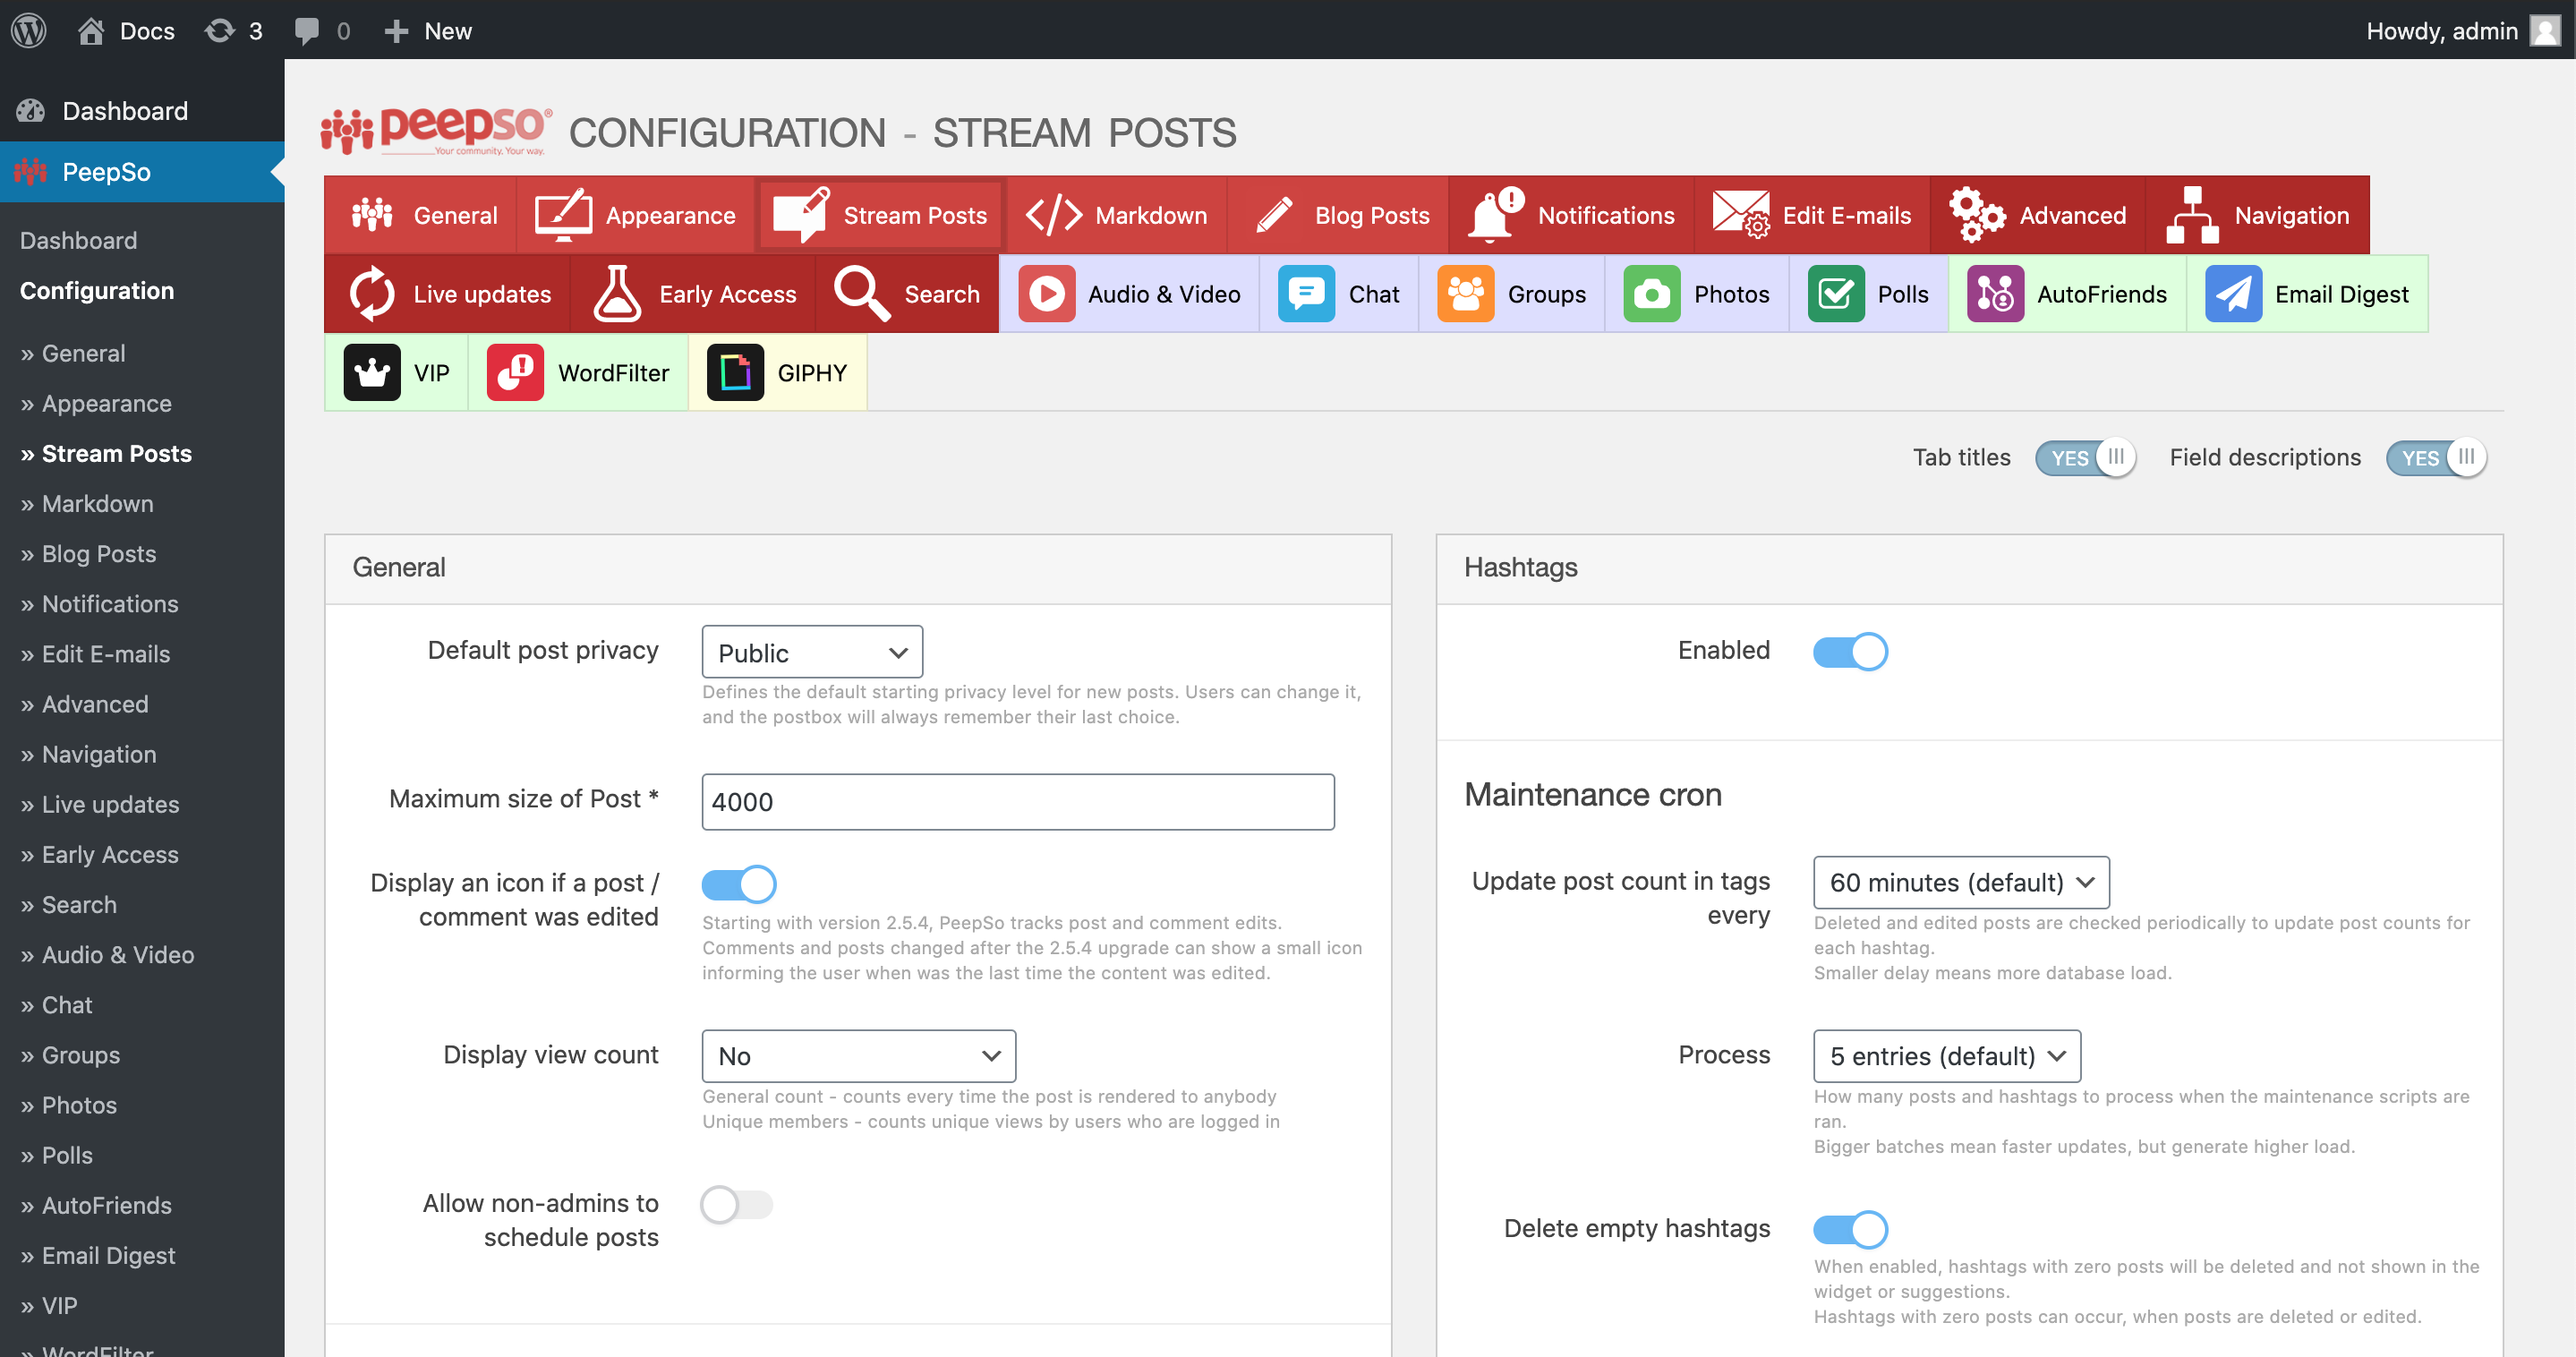2576x1357 pixels.
Task: Toggle Field descriptions YES switch
Action: point(2436,457)
